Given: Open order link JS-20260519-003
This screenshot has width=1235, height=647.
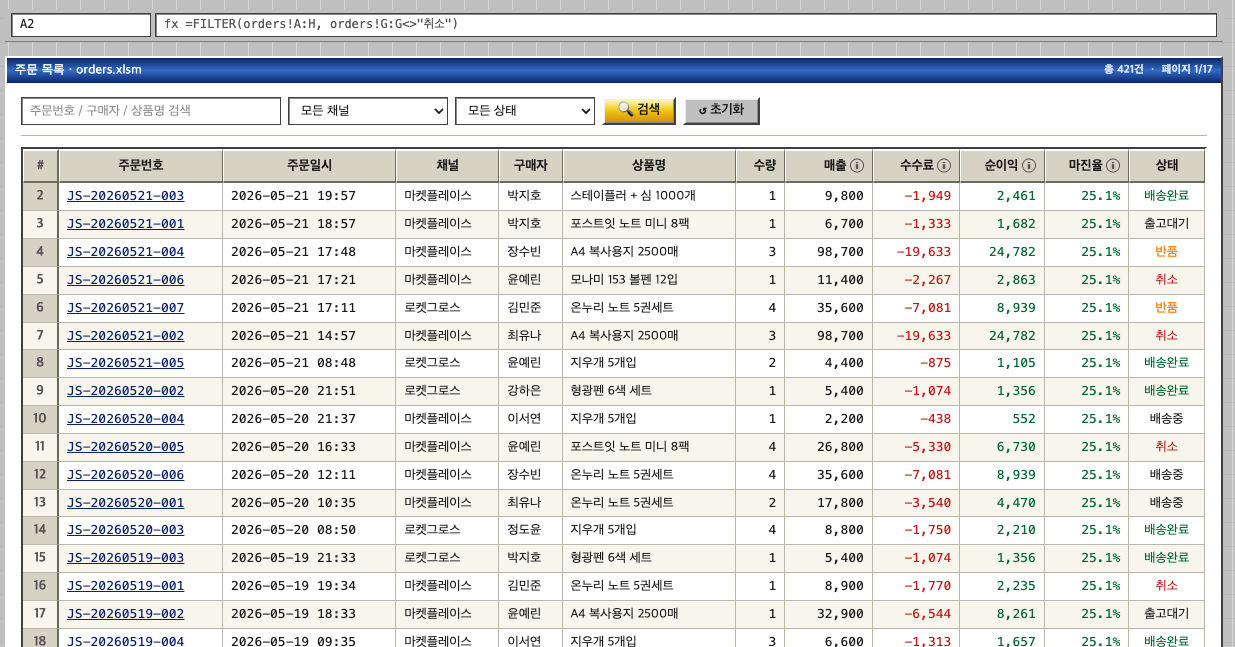Looking at the screenshot, I should click(125, 558).
